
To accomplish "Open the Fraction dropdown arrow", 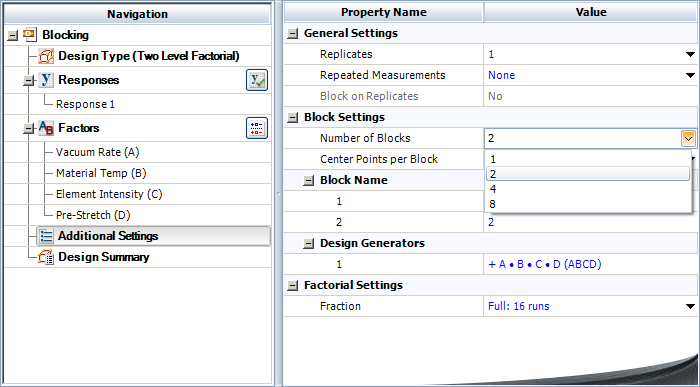I will click(x=690, y=306).
